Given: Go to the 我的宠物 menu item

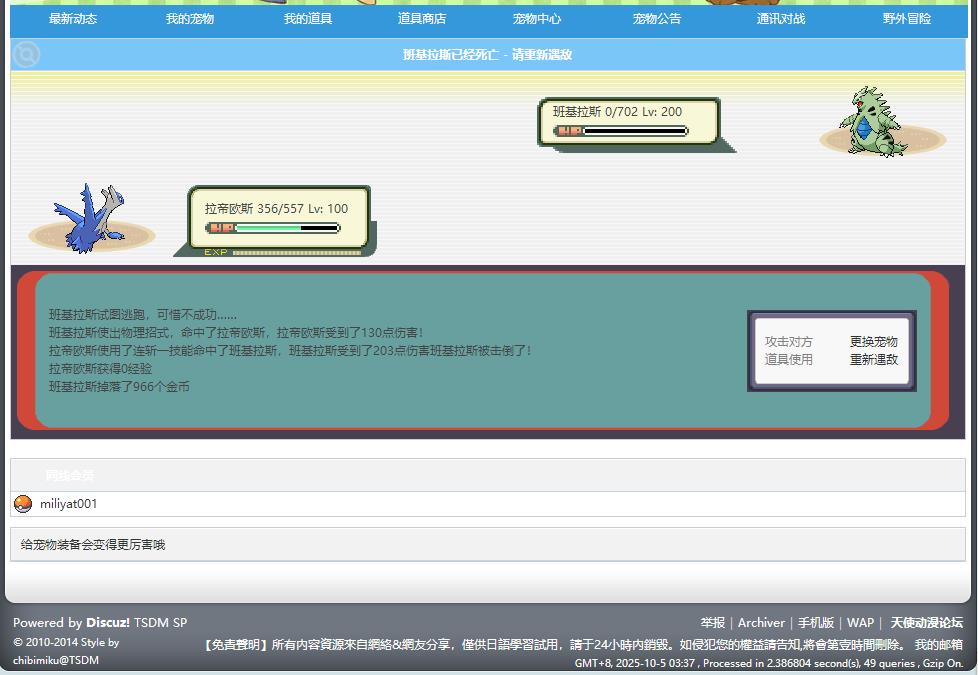Looking at the screenshot, I should (190, 19).
